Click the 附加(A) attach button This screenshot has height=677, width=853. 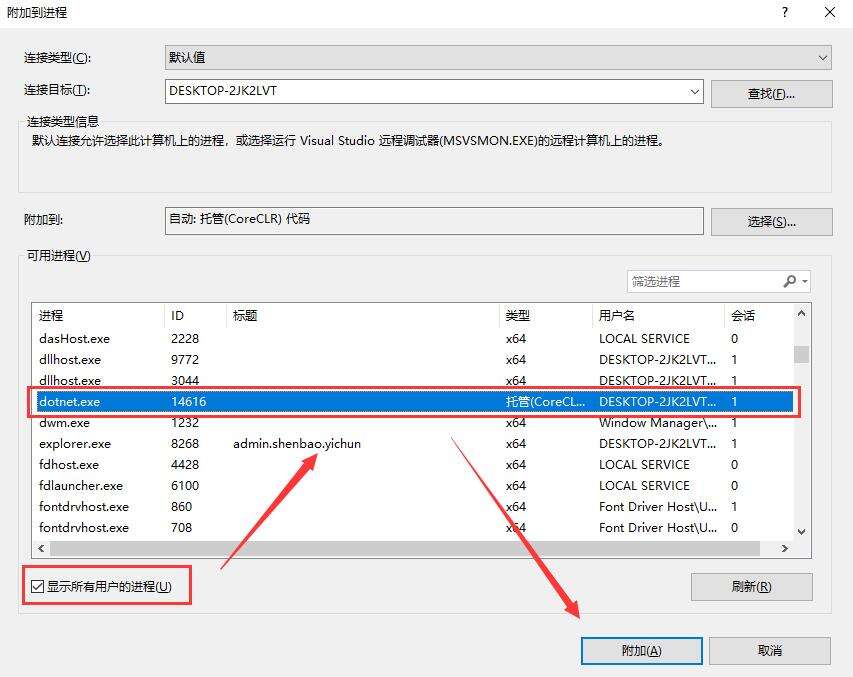point(641,651)
